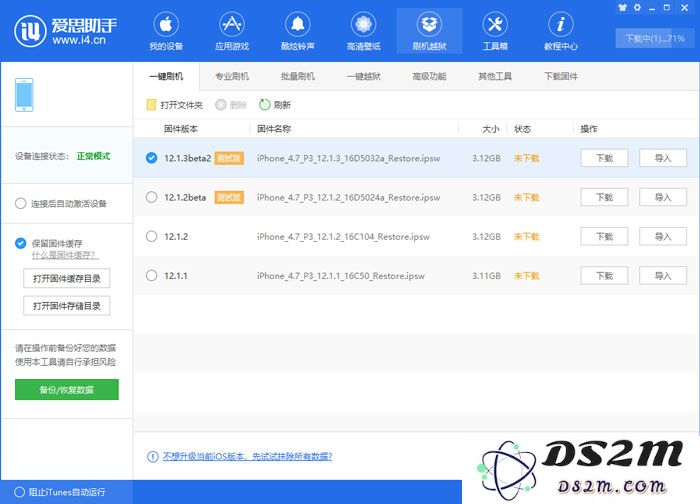Click the 删除 delete toolbar item
The image size is (700, 504).
tap(231, 105)
